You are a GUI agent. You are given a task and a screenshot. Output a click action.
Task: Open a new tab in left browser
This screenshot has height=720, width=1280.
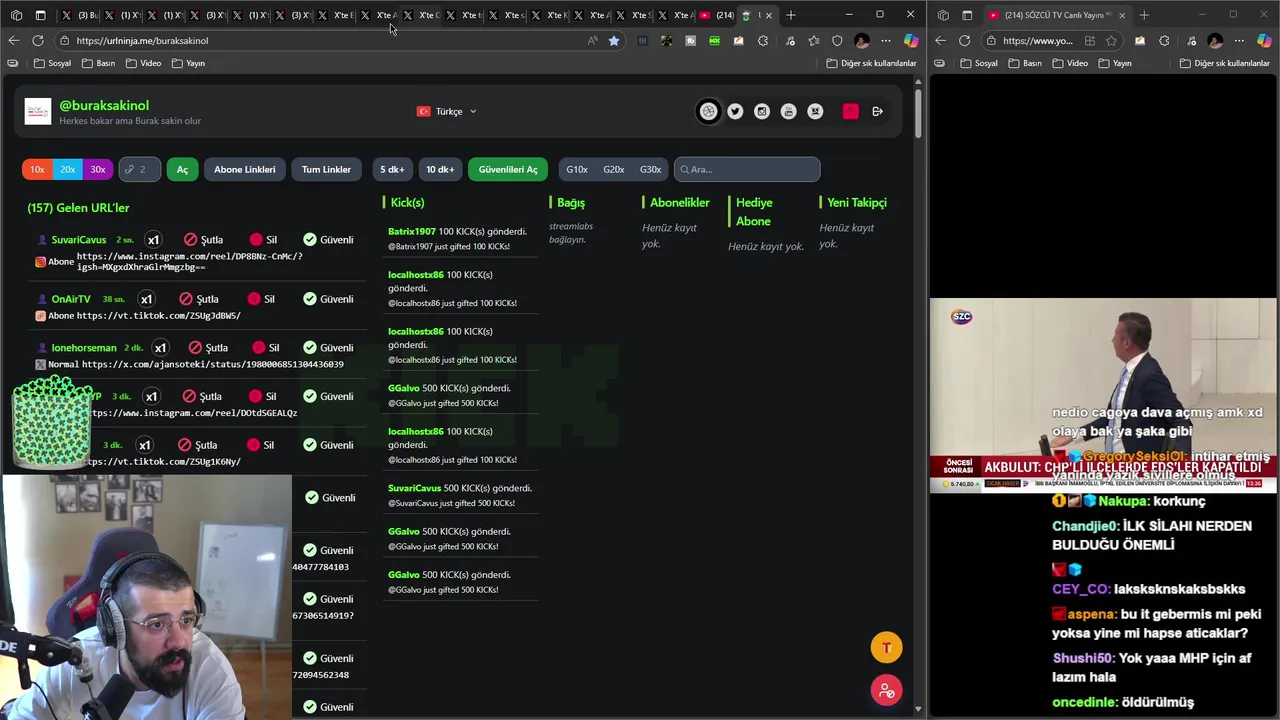point(791,15)
